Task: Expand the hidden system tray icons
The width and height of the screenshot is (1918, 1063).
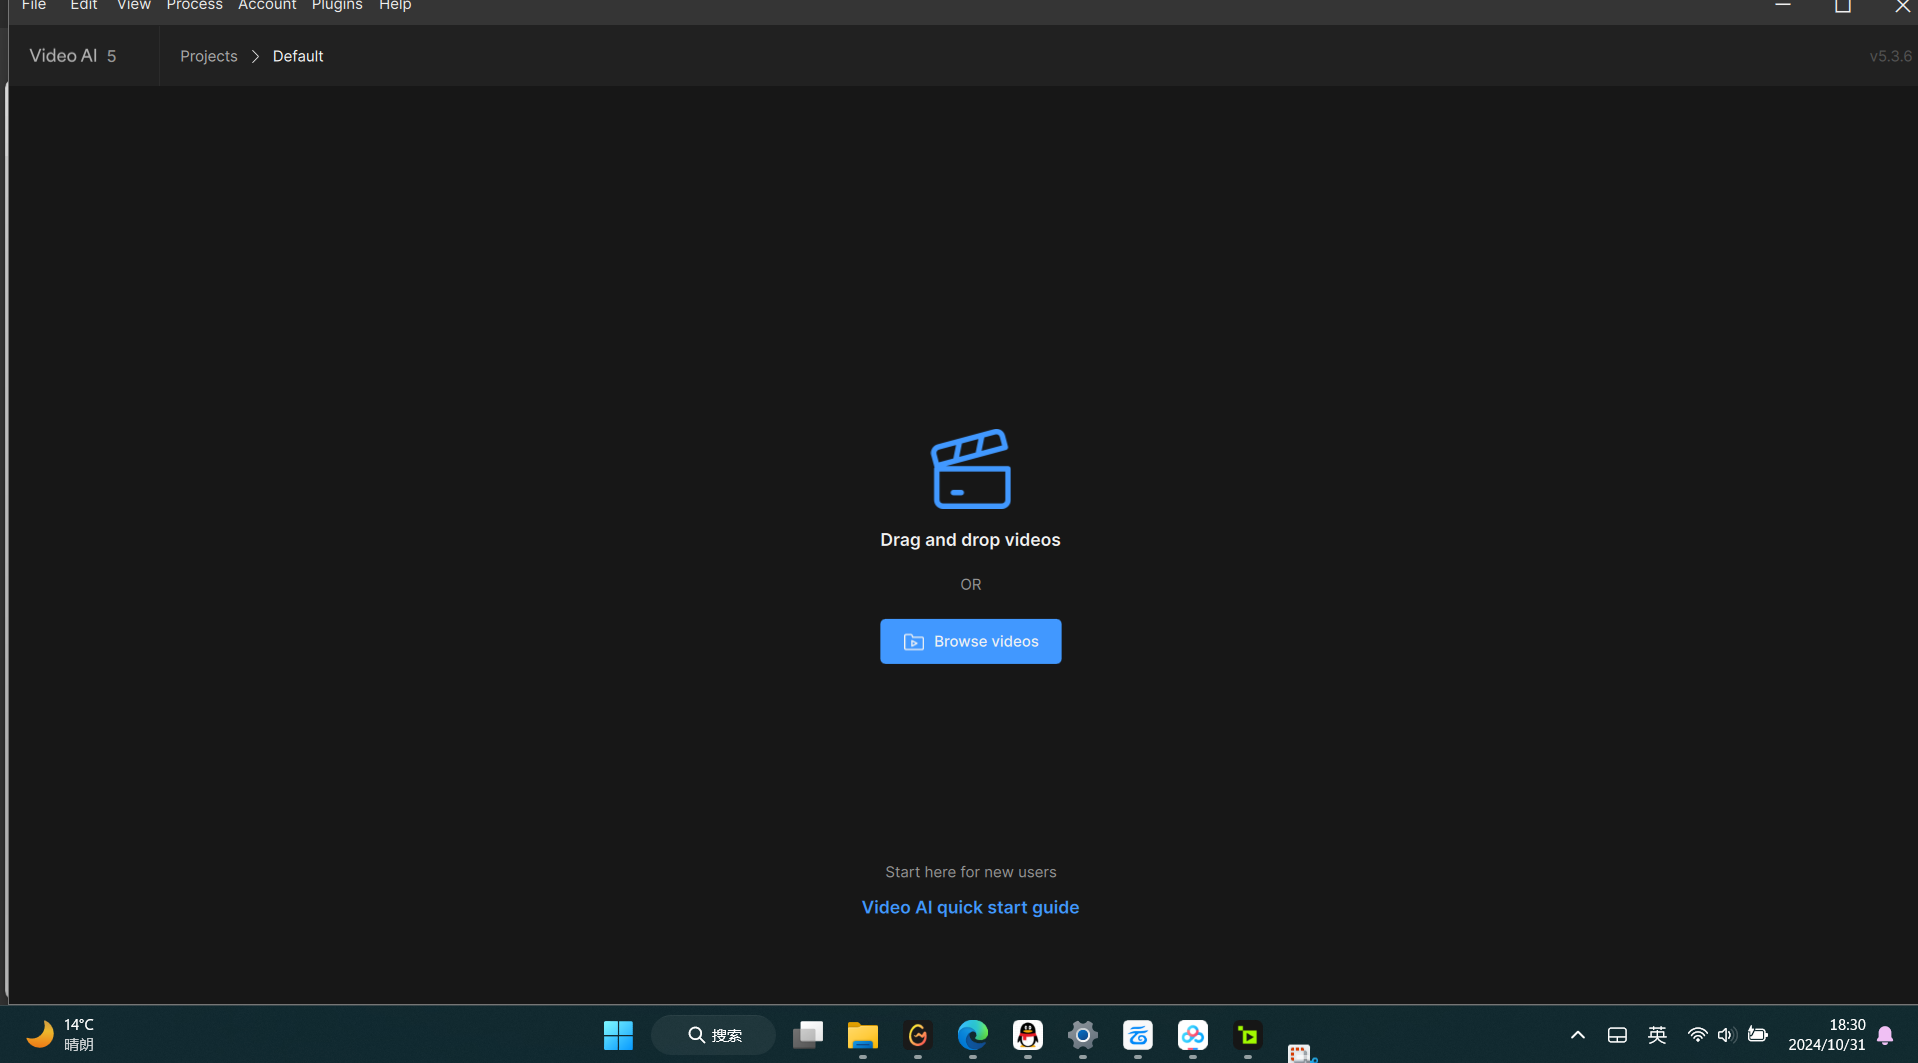Action: pos(1577,1035)
